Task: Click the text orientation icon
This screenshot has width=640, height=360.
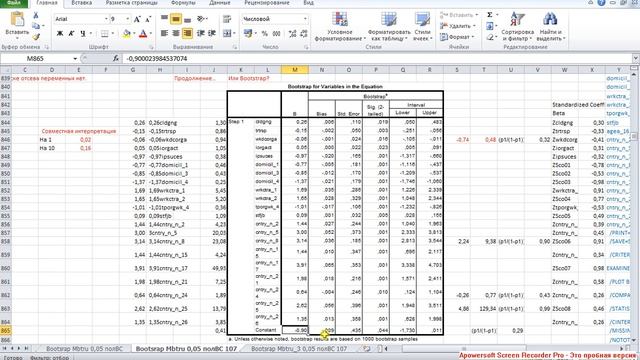Action: [200, 19]
